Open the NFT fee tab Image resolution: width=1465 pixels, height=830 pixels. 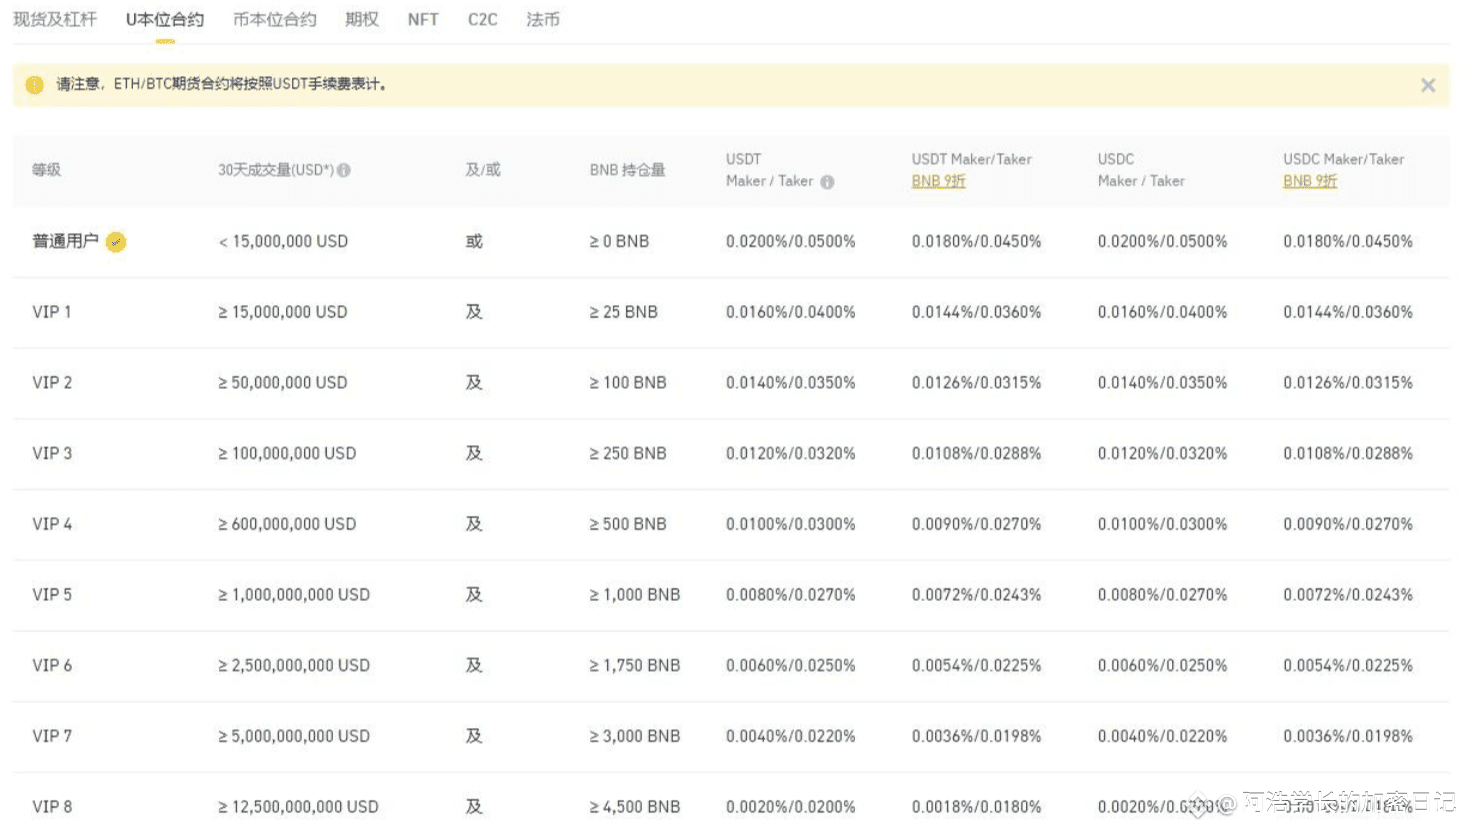pyautogui.click(x=422, y=20)
